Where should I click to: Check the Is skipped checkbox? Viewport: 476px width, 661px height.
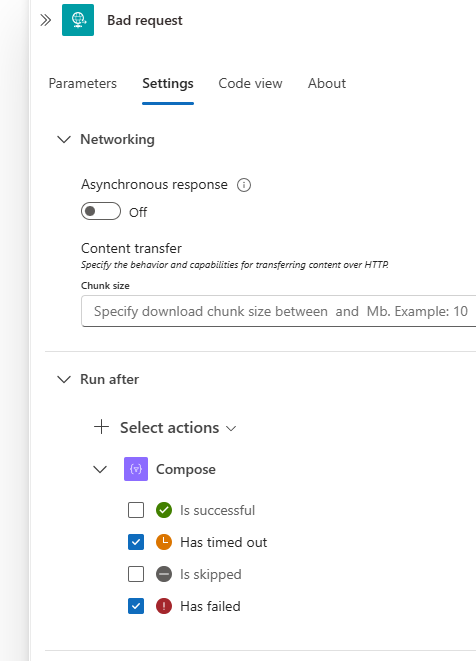pyautogui.click(x=136, y=574)
